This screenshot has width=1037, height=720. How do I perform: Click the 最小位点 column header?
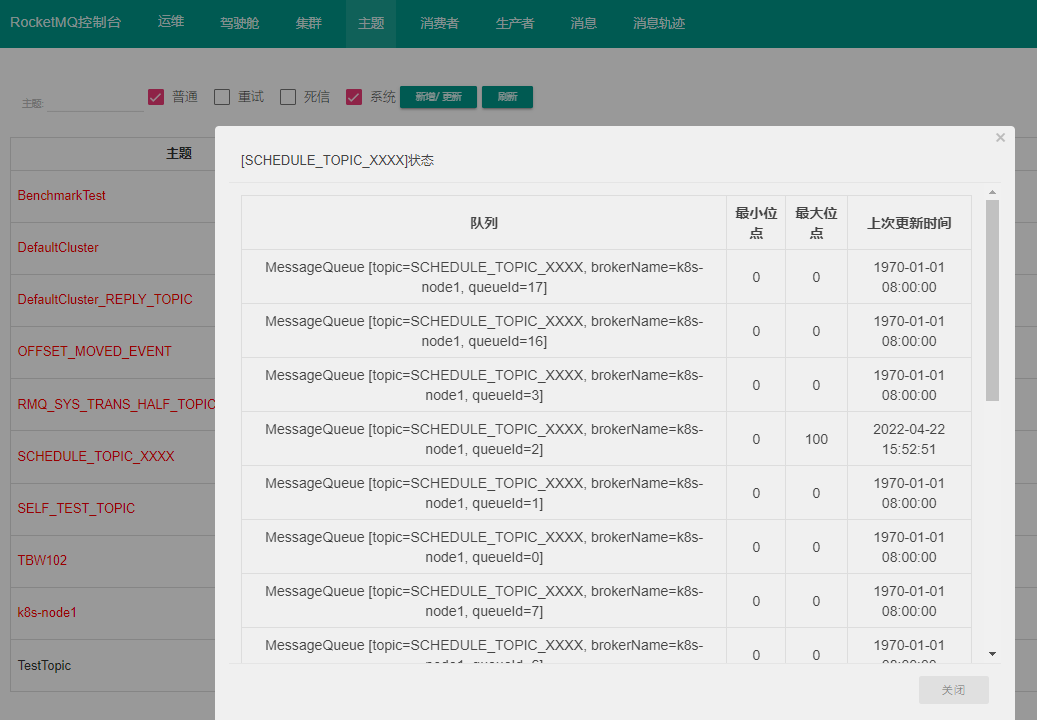[x=756, y=223]
